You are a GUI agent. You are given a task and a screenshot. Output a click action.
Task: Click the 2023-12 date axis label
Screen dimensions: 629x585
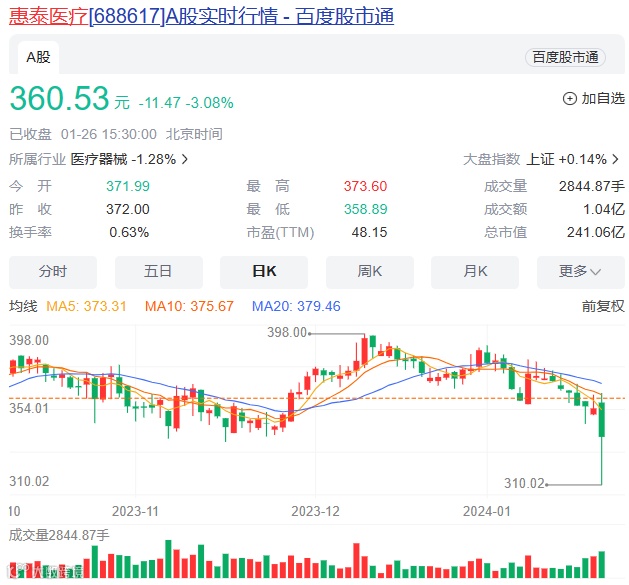(315, 512)
